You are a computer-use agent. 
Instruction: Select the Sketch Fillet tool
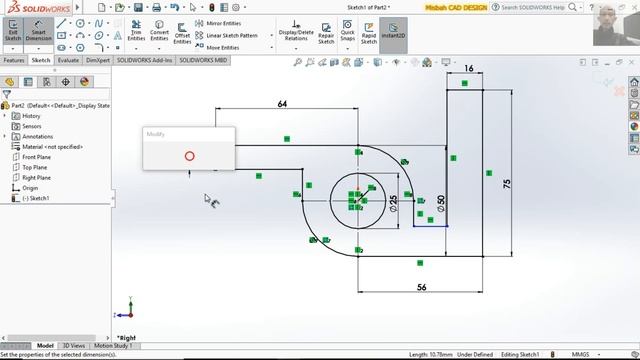click(x=99, y=48)
